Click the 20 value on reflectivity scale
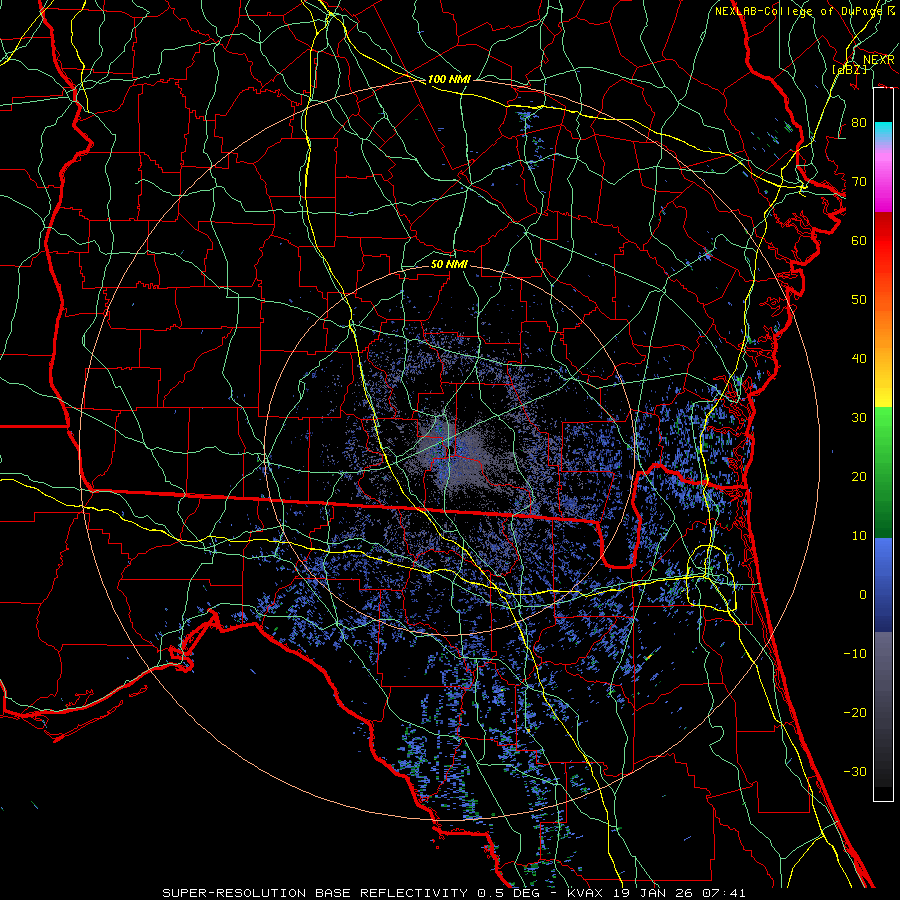900x900 pixels. click(859, 477)
